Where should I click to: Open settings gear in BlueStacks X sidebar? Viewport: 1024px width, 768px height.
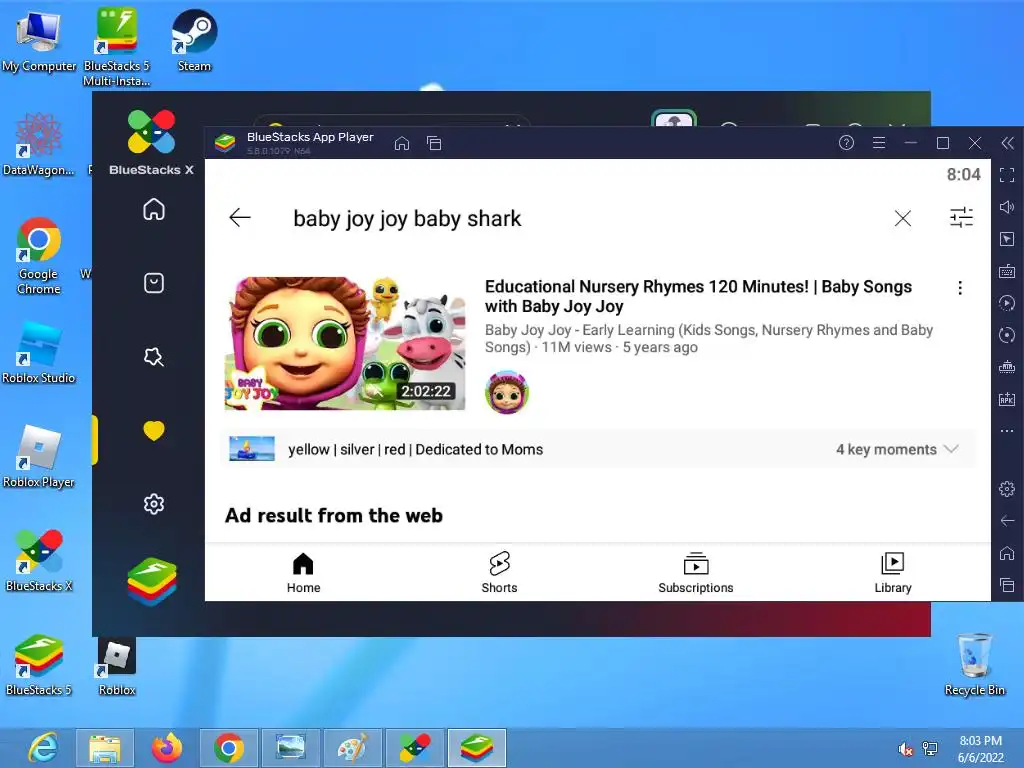click(153, 504)
